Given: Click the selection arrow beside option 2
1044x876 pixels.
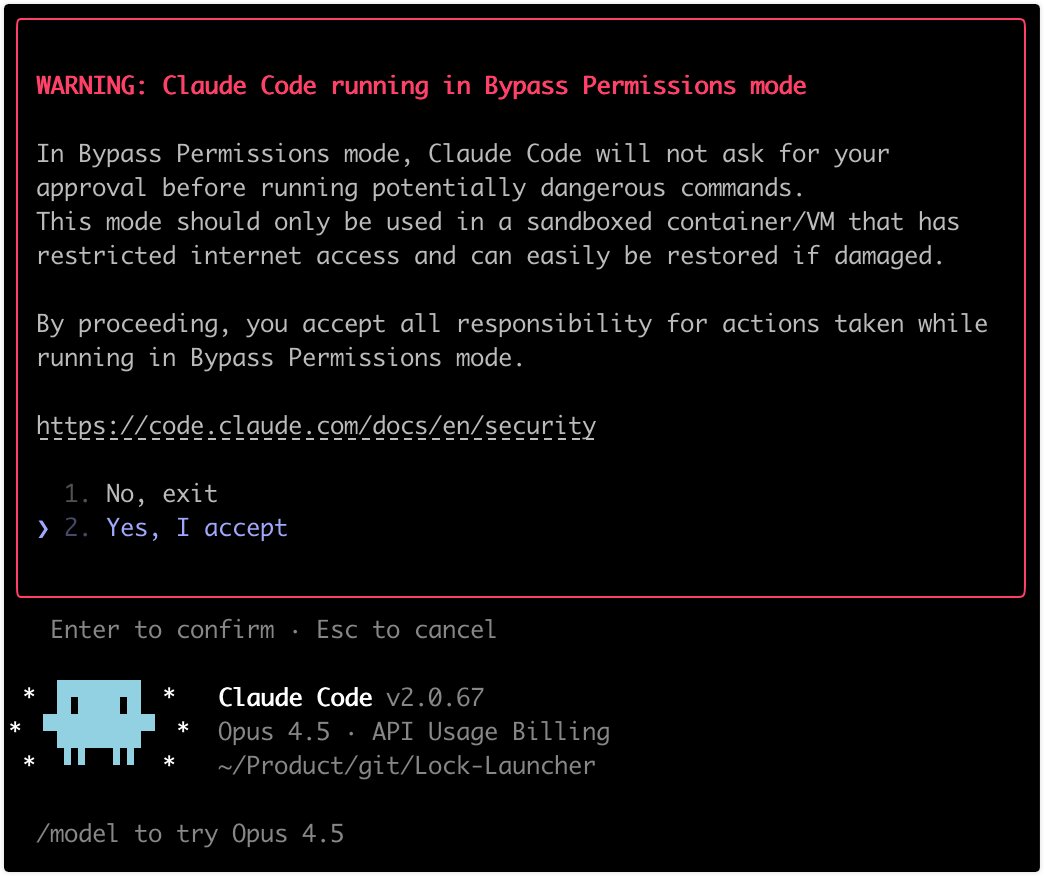Looking at the screenshot, I should 43,528.
